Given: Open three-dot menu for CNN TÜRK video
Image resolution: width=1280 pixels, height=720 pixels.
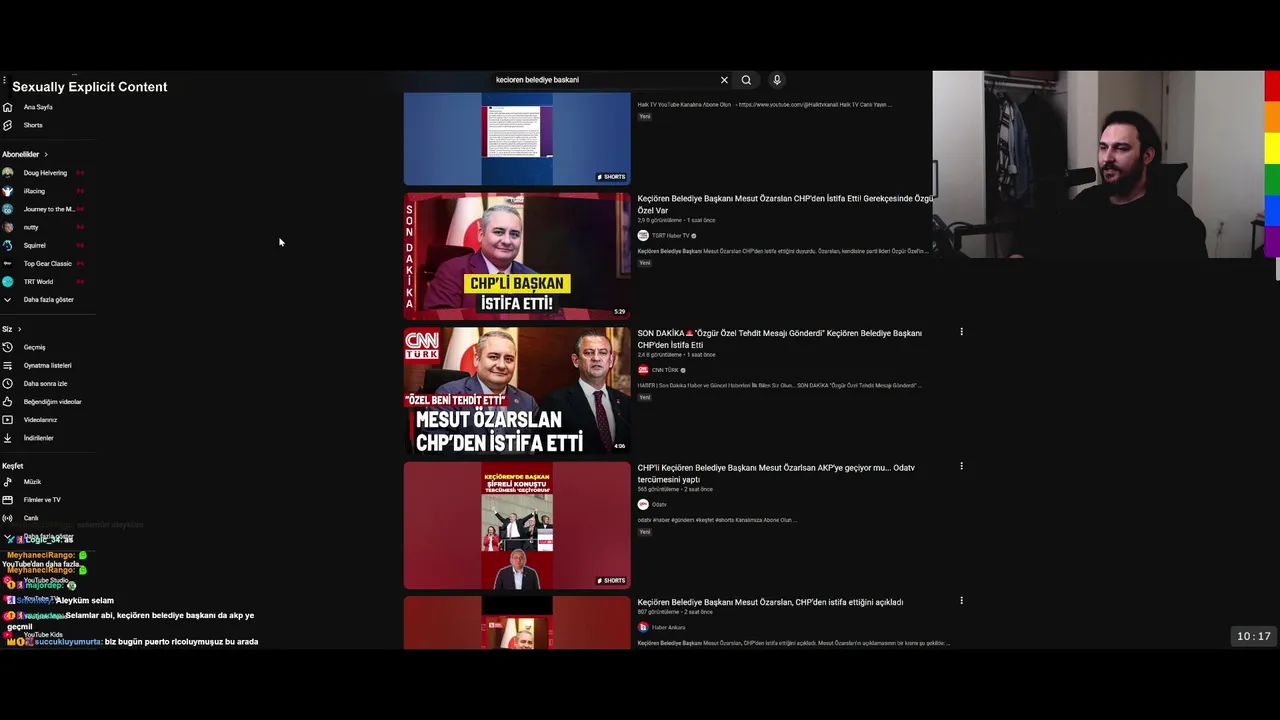Looking at the screenshot, I should pyautogui.click(x=961, y=332).
